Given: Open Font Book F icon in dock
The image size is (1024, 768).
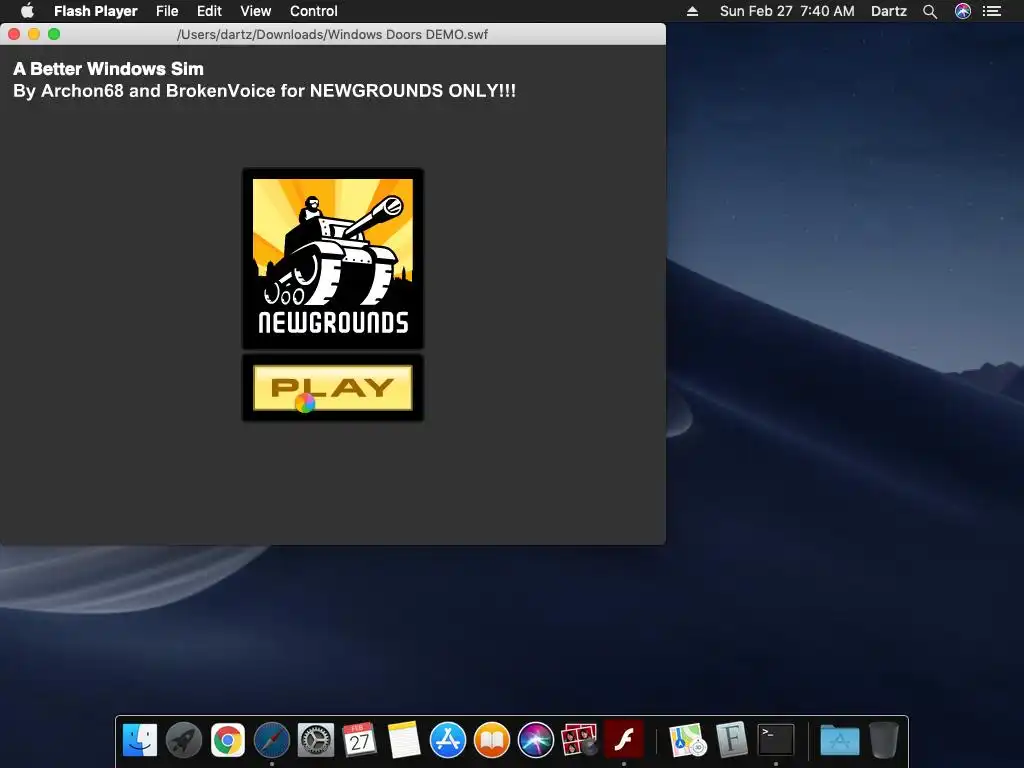Looking at the screenshot, I should tap(731, 740).
